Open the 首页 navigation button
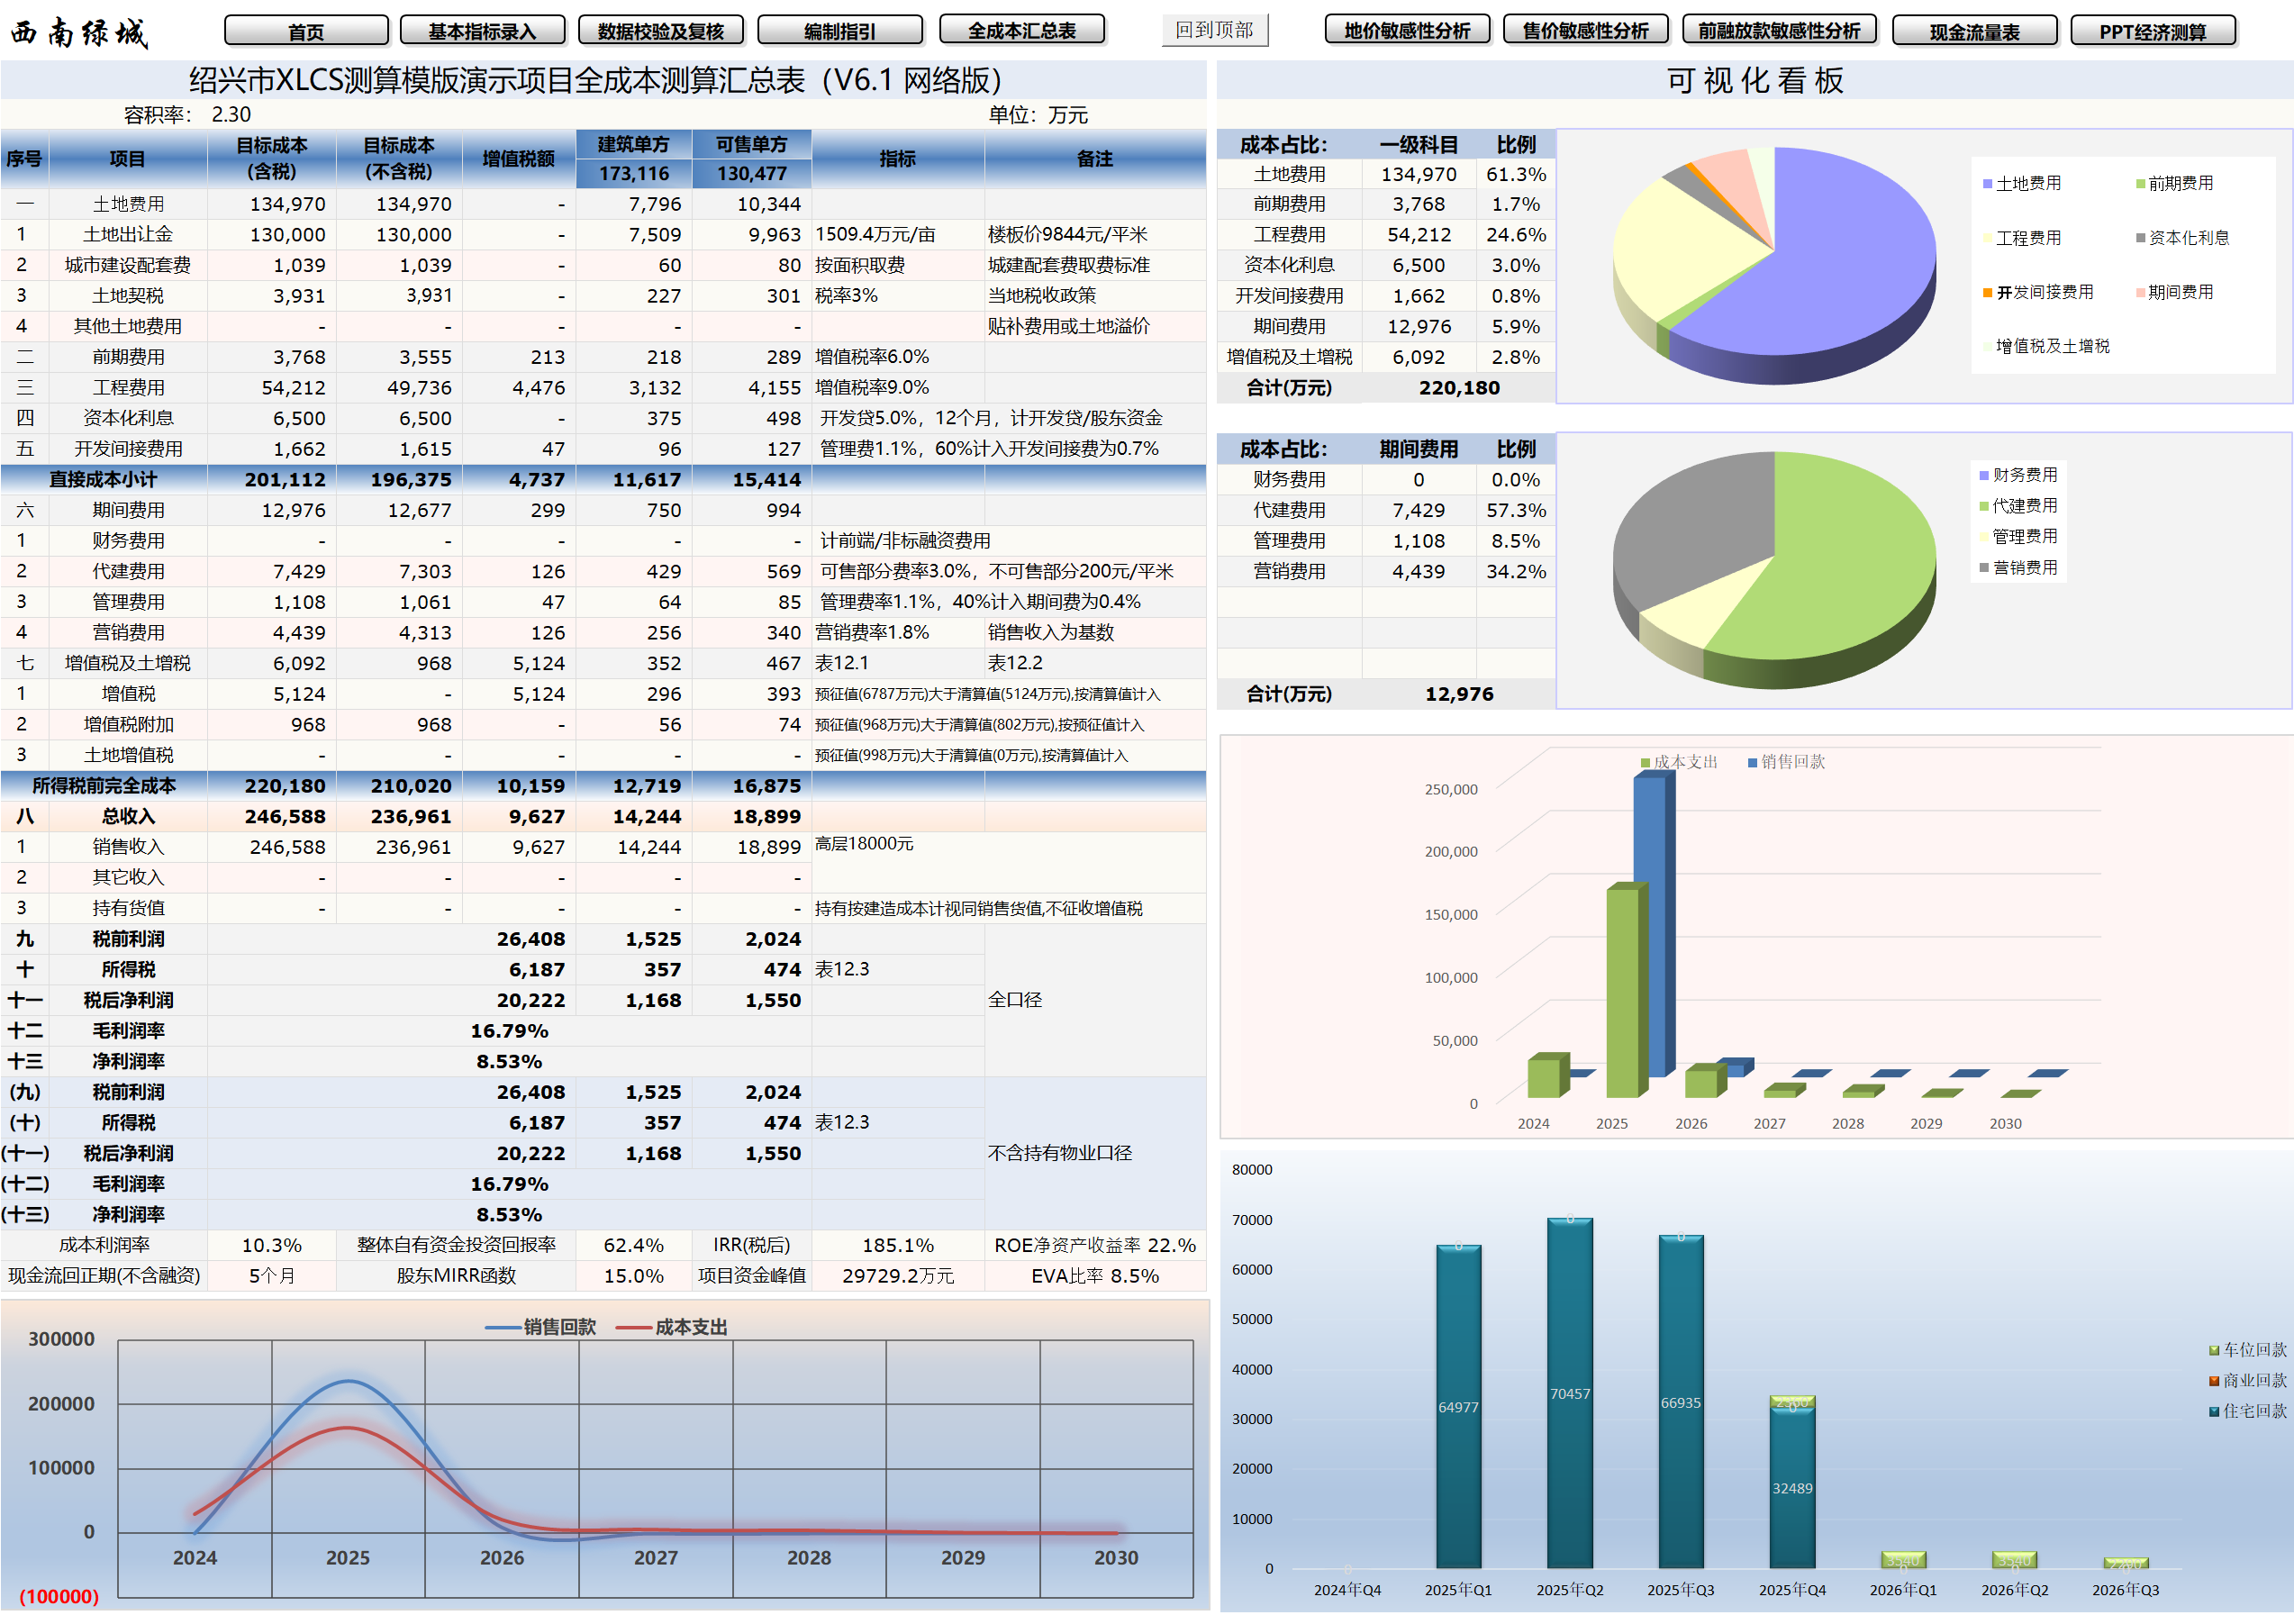 pos(306,31)
